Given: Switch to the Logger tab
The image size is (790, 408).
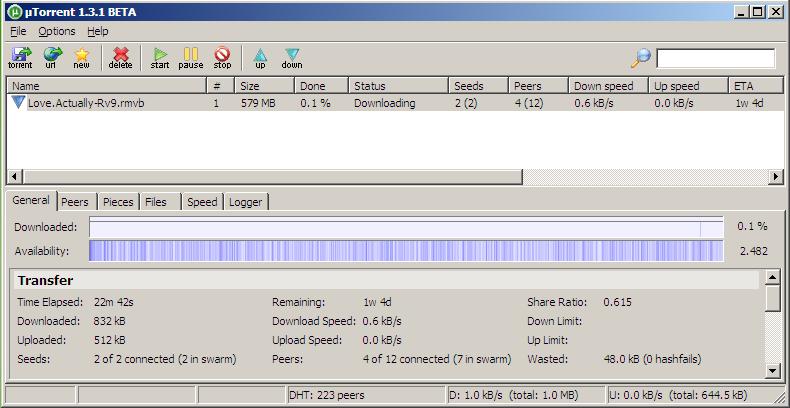Looking at the screenshot, I should click(x=245, y=202).
